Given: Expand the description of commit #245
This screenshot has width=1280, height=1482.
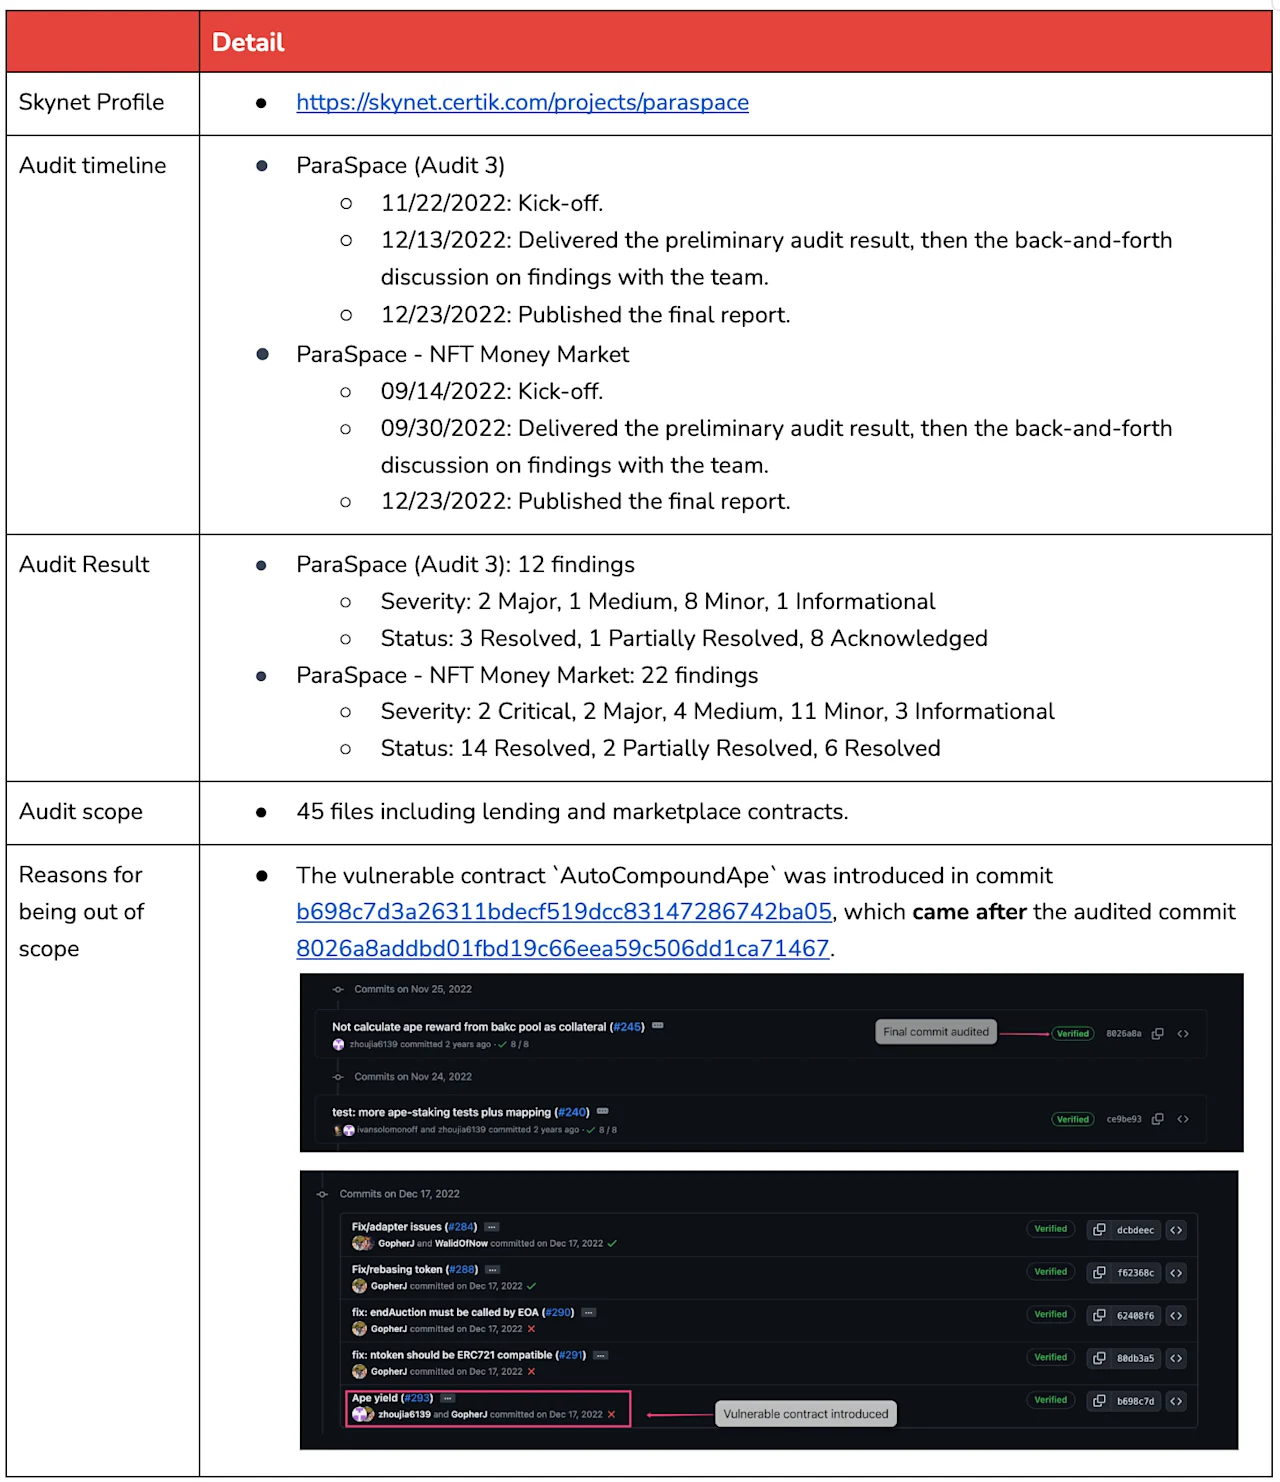Looking at the screenshot, I should click(x=658, y=1026).
